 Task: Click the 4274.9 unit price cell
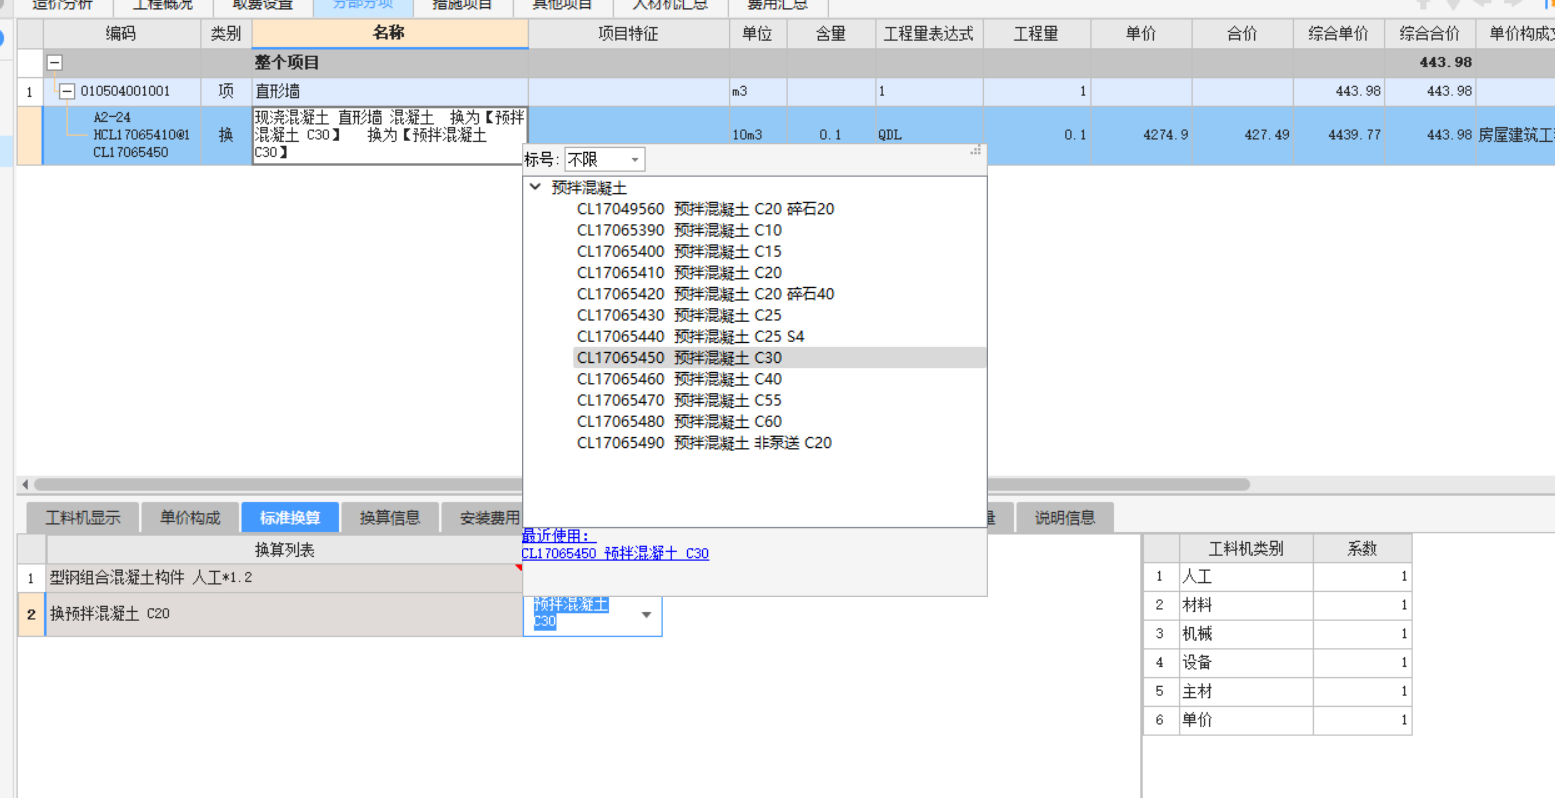1141,135
